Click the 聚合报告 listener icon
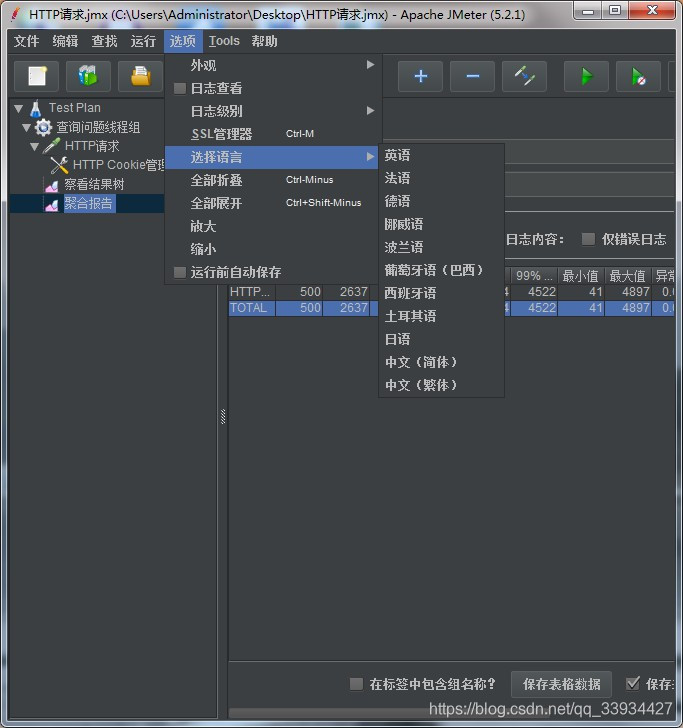The height and width of the screenshot is (728, 683). coord(52,204)
